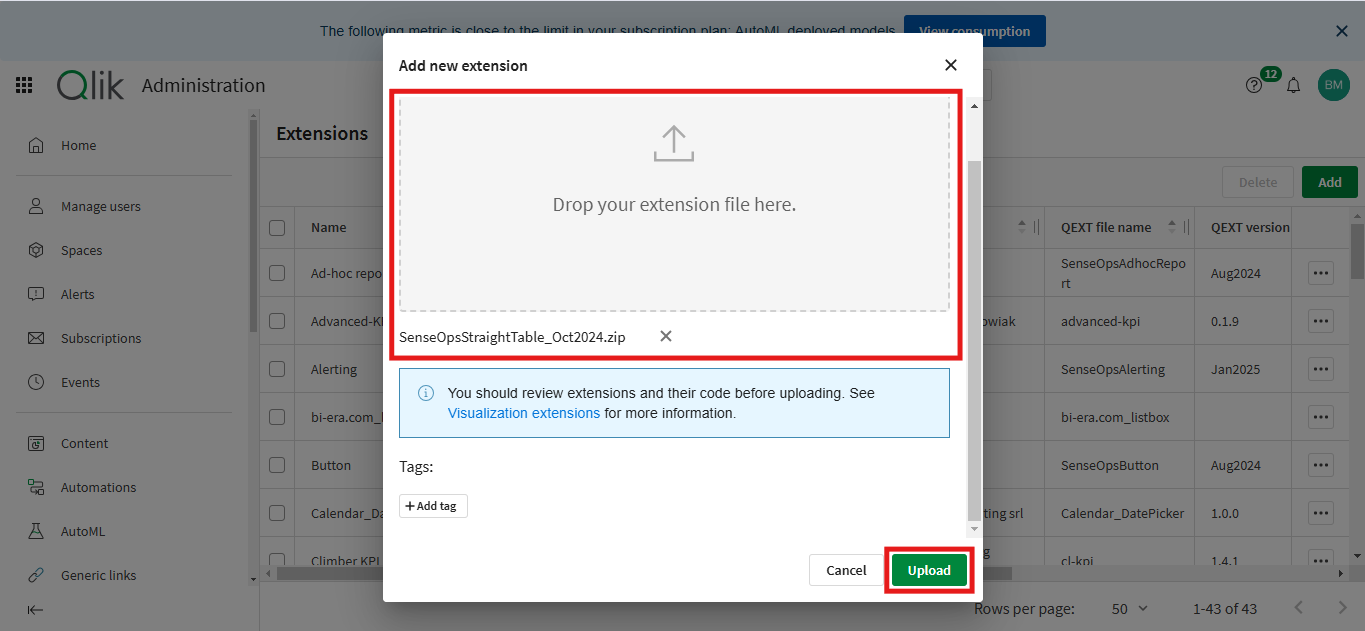This screenshot has height=631, width=1365.
Task: Open ellipsis menu for Calendar_DatePicker row
Action: tap(1320, 513)
